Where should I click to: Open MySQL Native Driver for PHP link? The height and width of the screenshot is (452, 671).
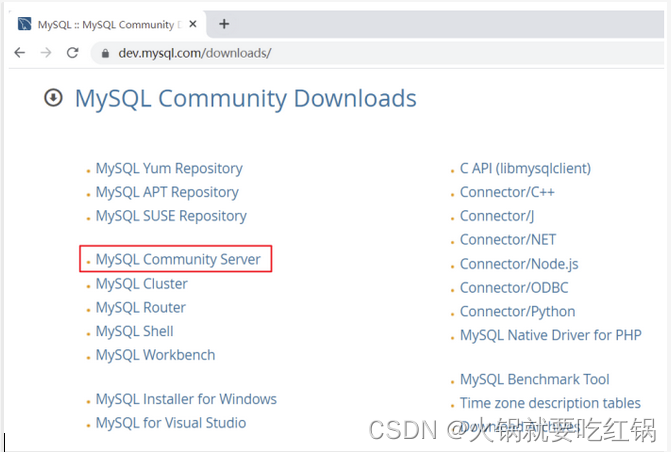[551, 335]
